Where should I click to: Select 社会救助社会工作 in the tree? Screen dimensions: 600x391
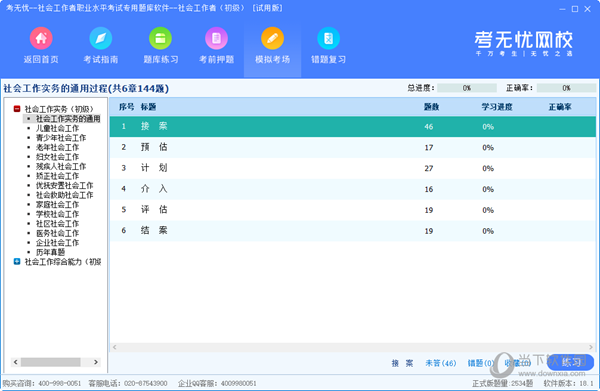64,195
